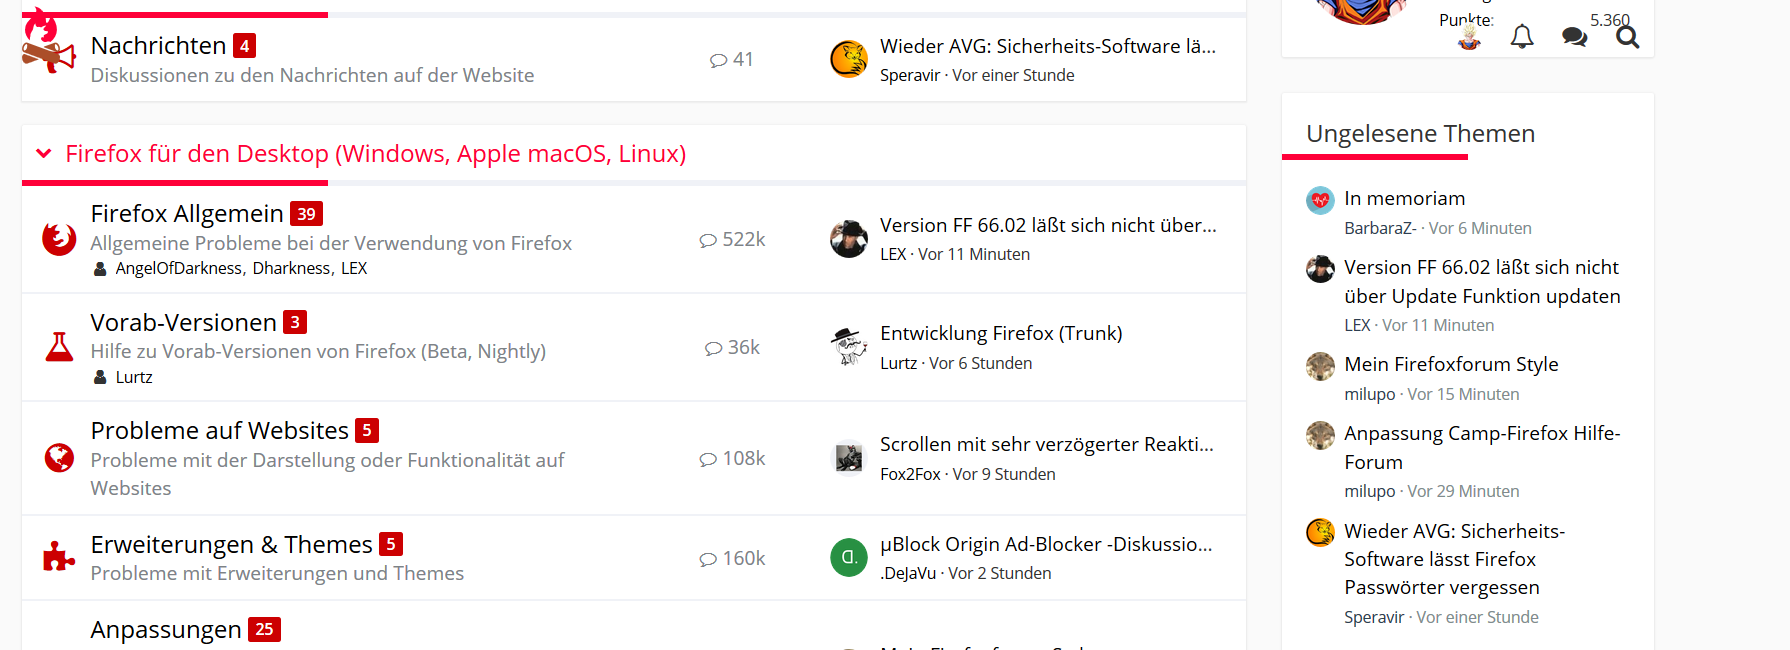
Task: Click Lurtz avatar in Vorab-Versionen row
Action: tap(849, 347)
